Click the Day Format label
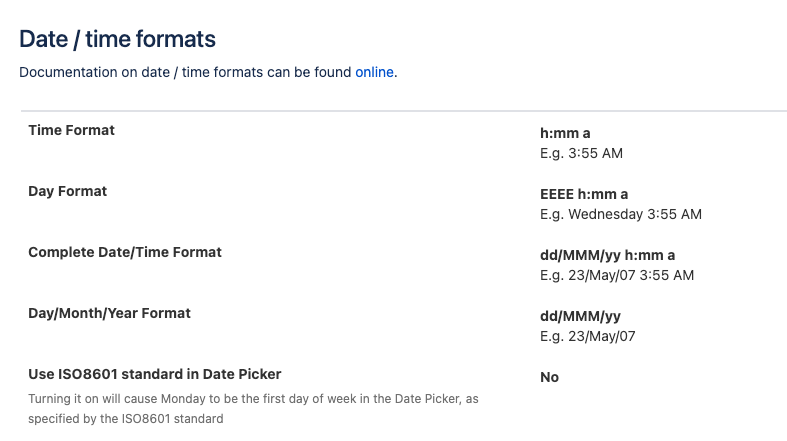The width and height of the screenshot is (787, 441). click(x=67, y=191)
